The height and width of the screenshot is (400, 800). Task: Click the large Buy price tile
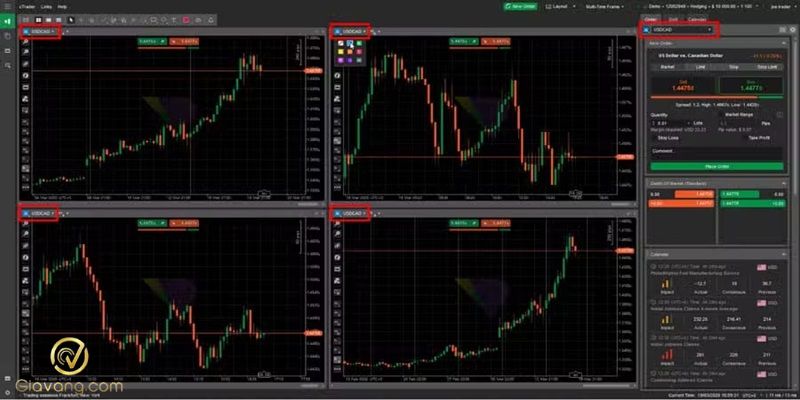click(x=751, y=86)
